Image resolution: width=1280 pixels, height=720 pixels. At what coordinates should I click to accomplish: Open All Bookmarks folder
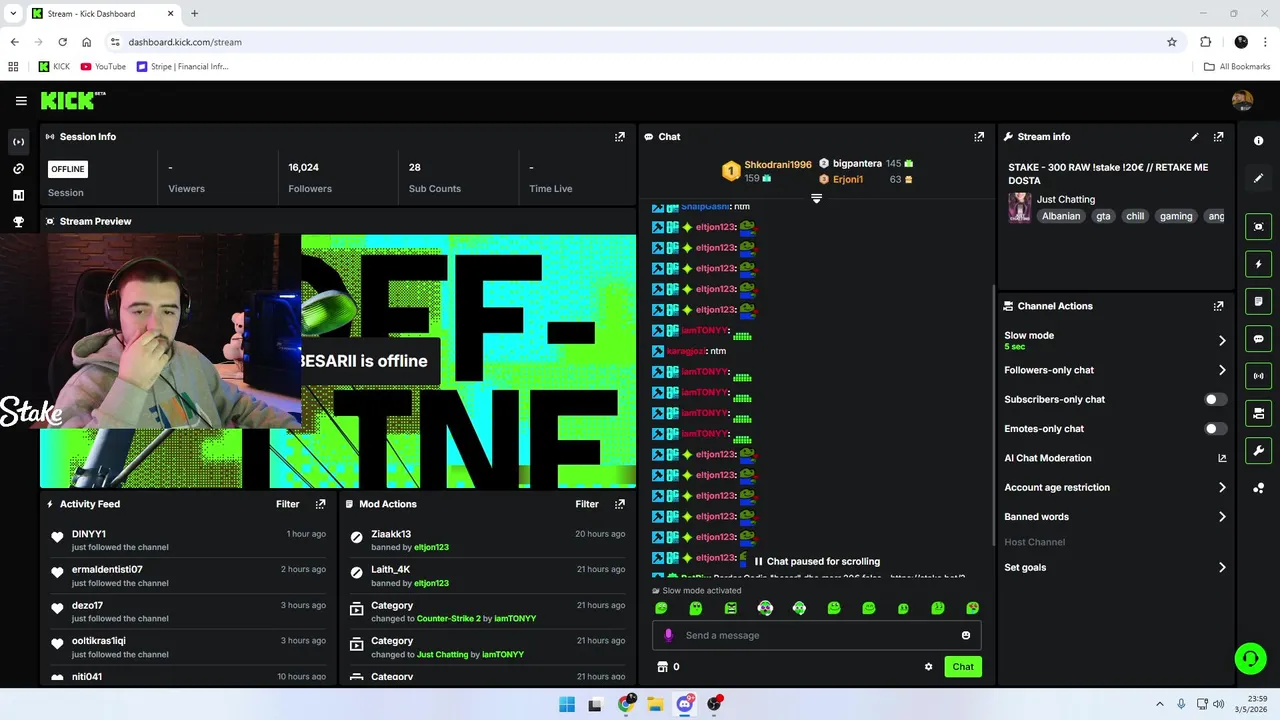1237,67
